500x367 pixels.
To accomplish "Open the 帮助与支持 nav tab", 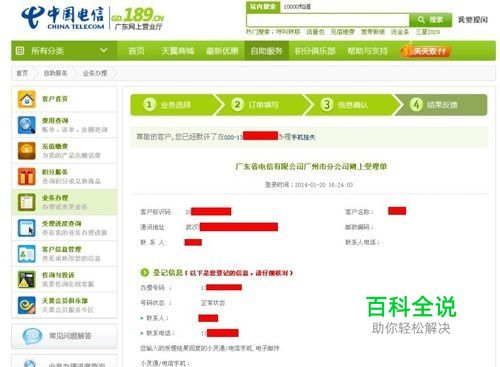I will pos(367,51).
